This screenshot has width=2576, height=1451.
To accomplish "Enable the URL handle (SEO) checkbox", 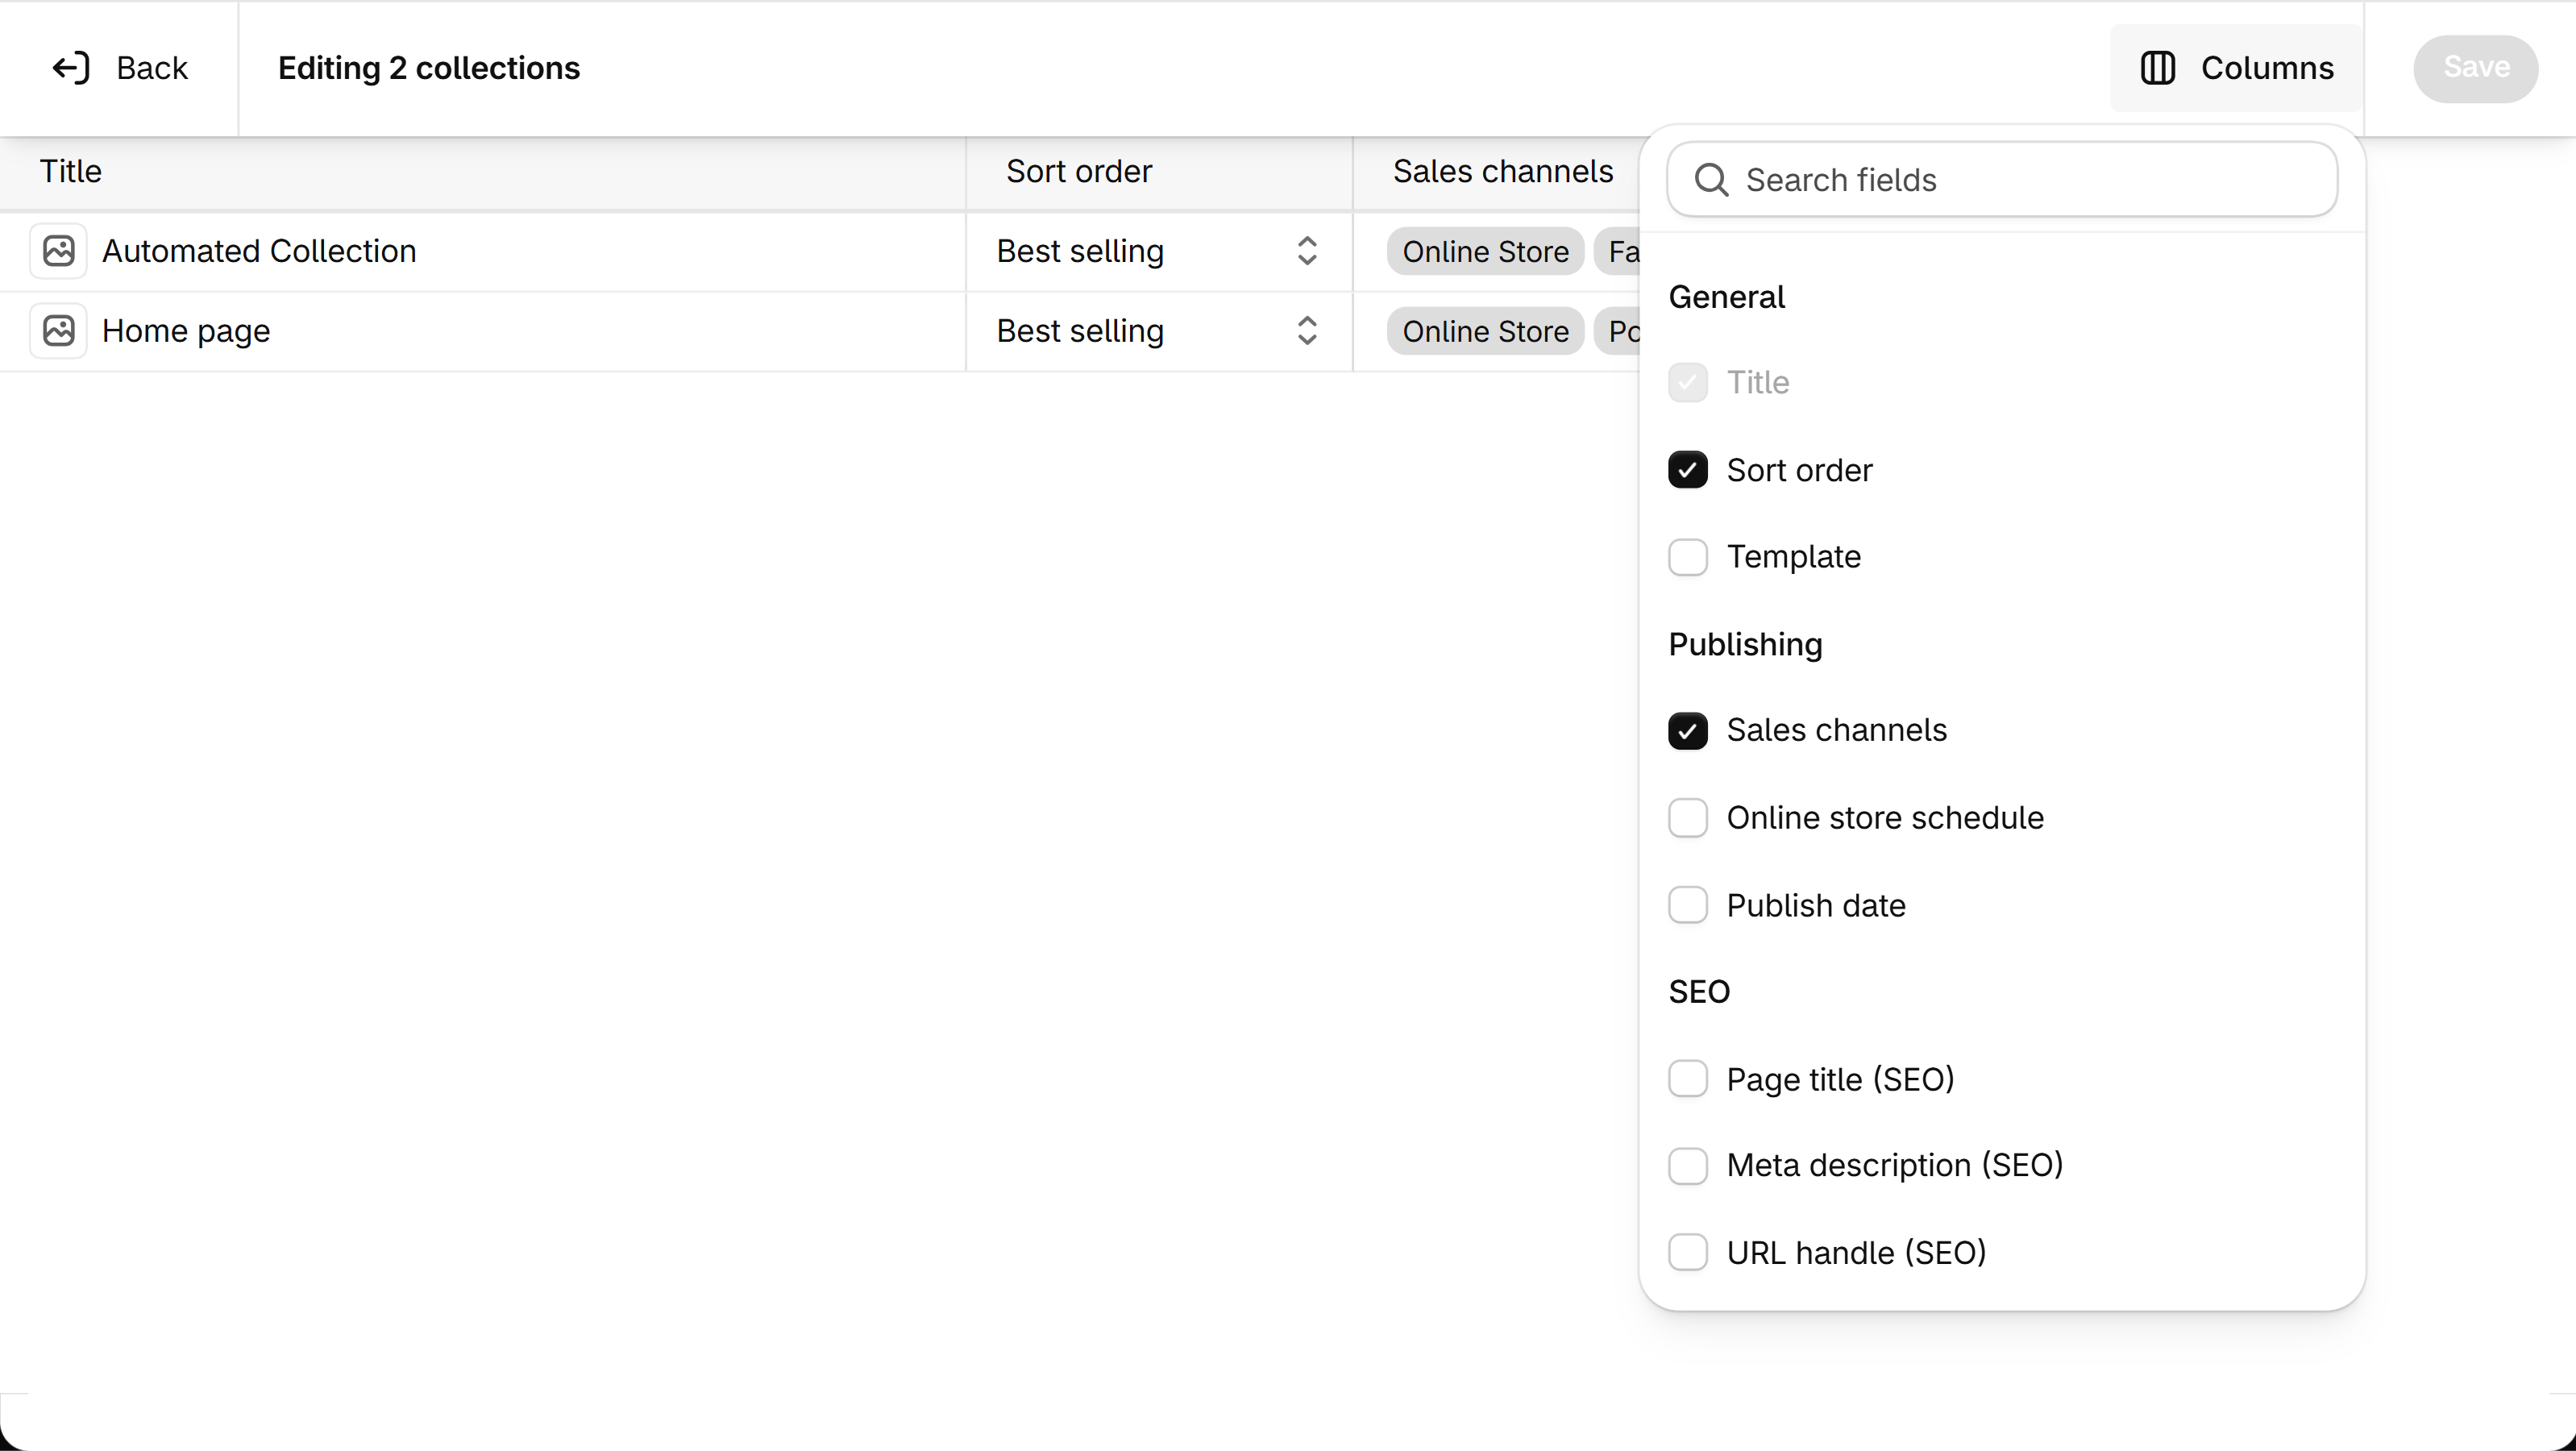I will (x=1688, y=1252).
